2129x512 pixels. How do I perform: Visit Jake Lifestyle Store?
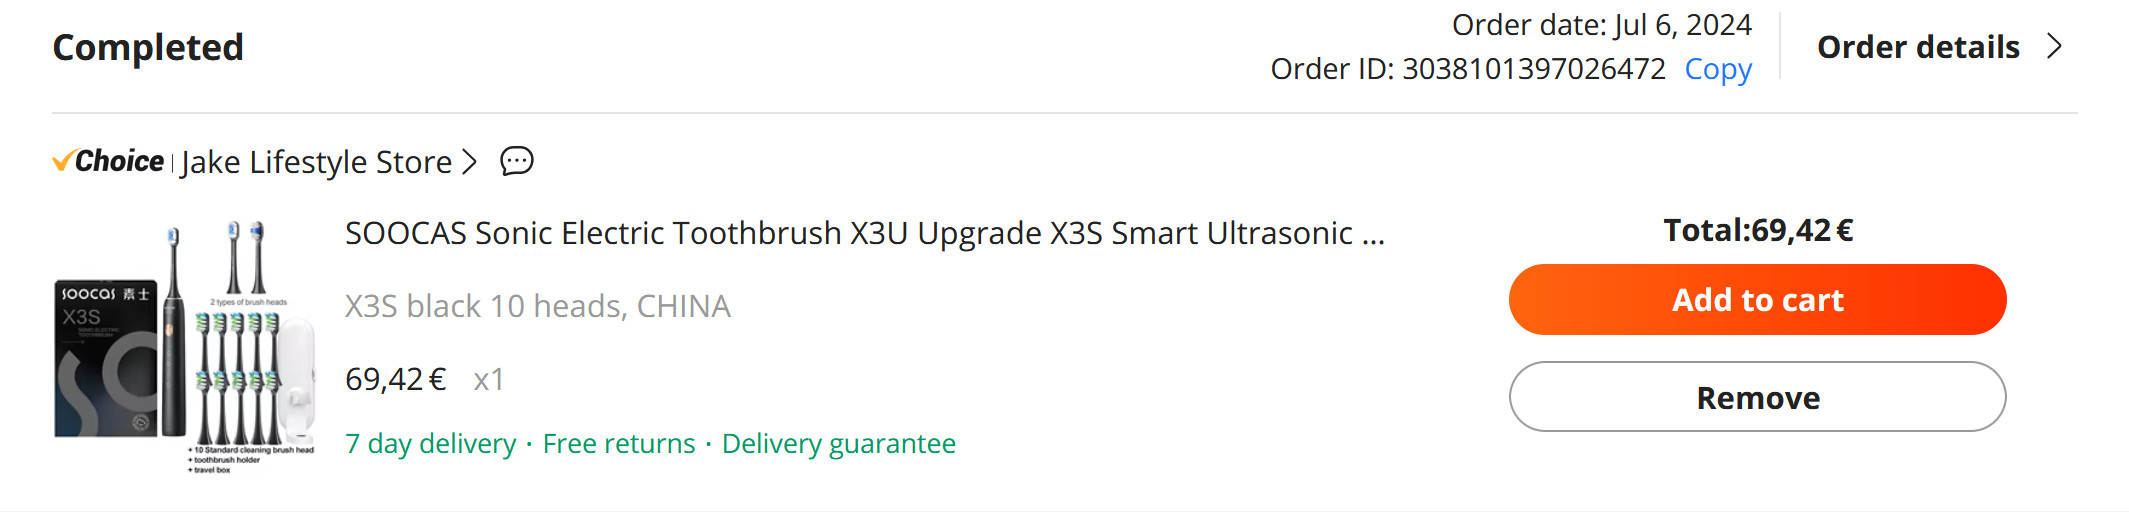(316, 162)
